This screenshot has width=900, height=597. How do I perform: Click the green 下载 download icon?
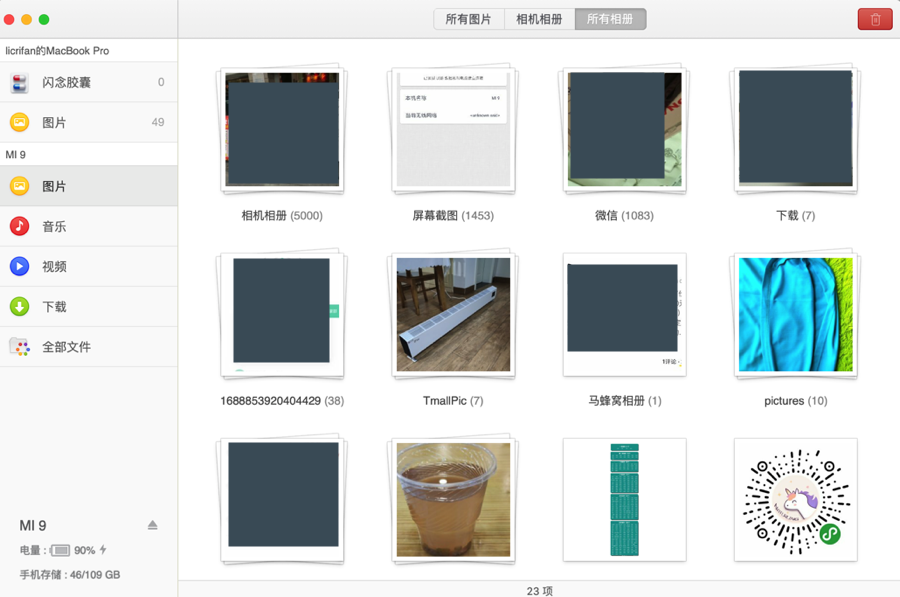20,307
